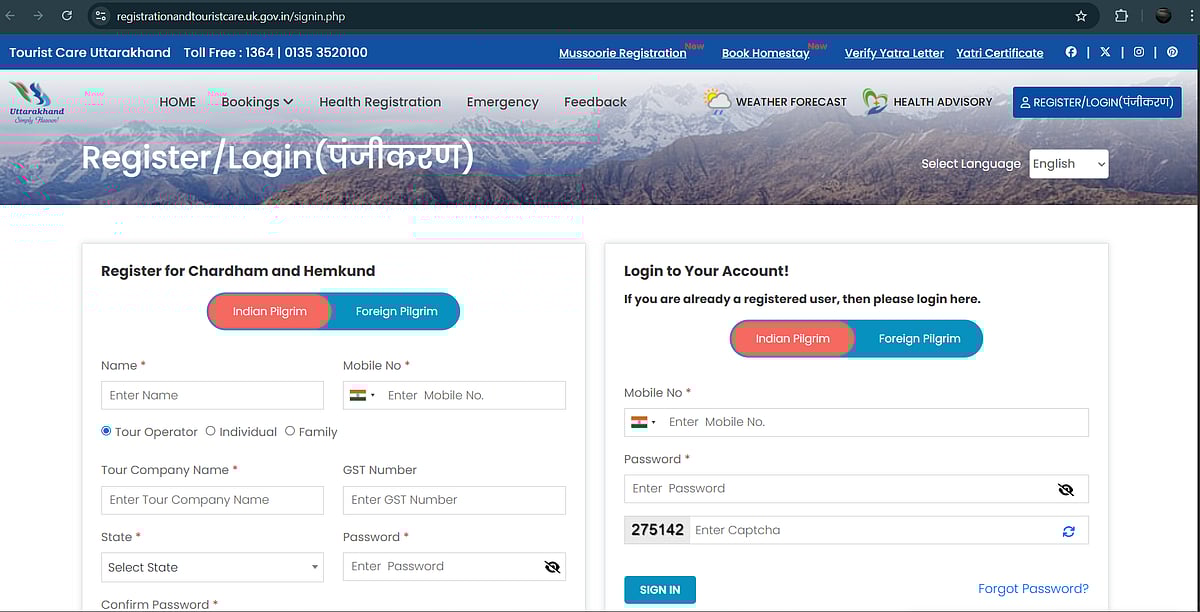Click the Pinterest icon in header
Screen dimensions: 1200x612
(1172, 52)
